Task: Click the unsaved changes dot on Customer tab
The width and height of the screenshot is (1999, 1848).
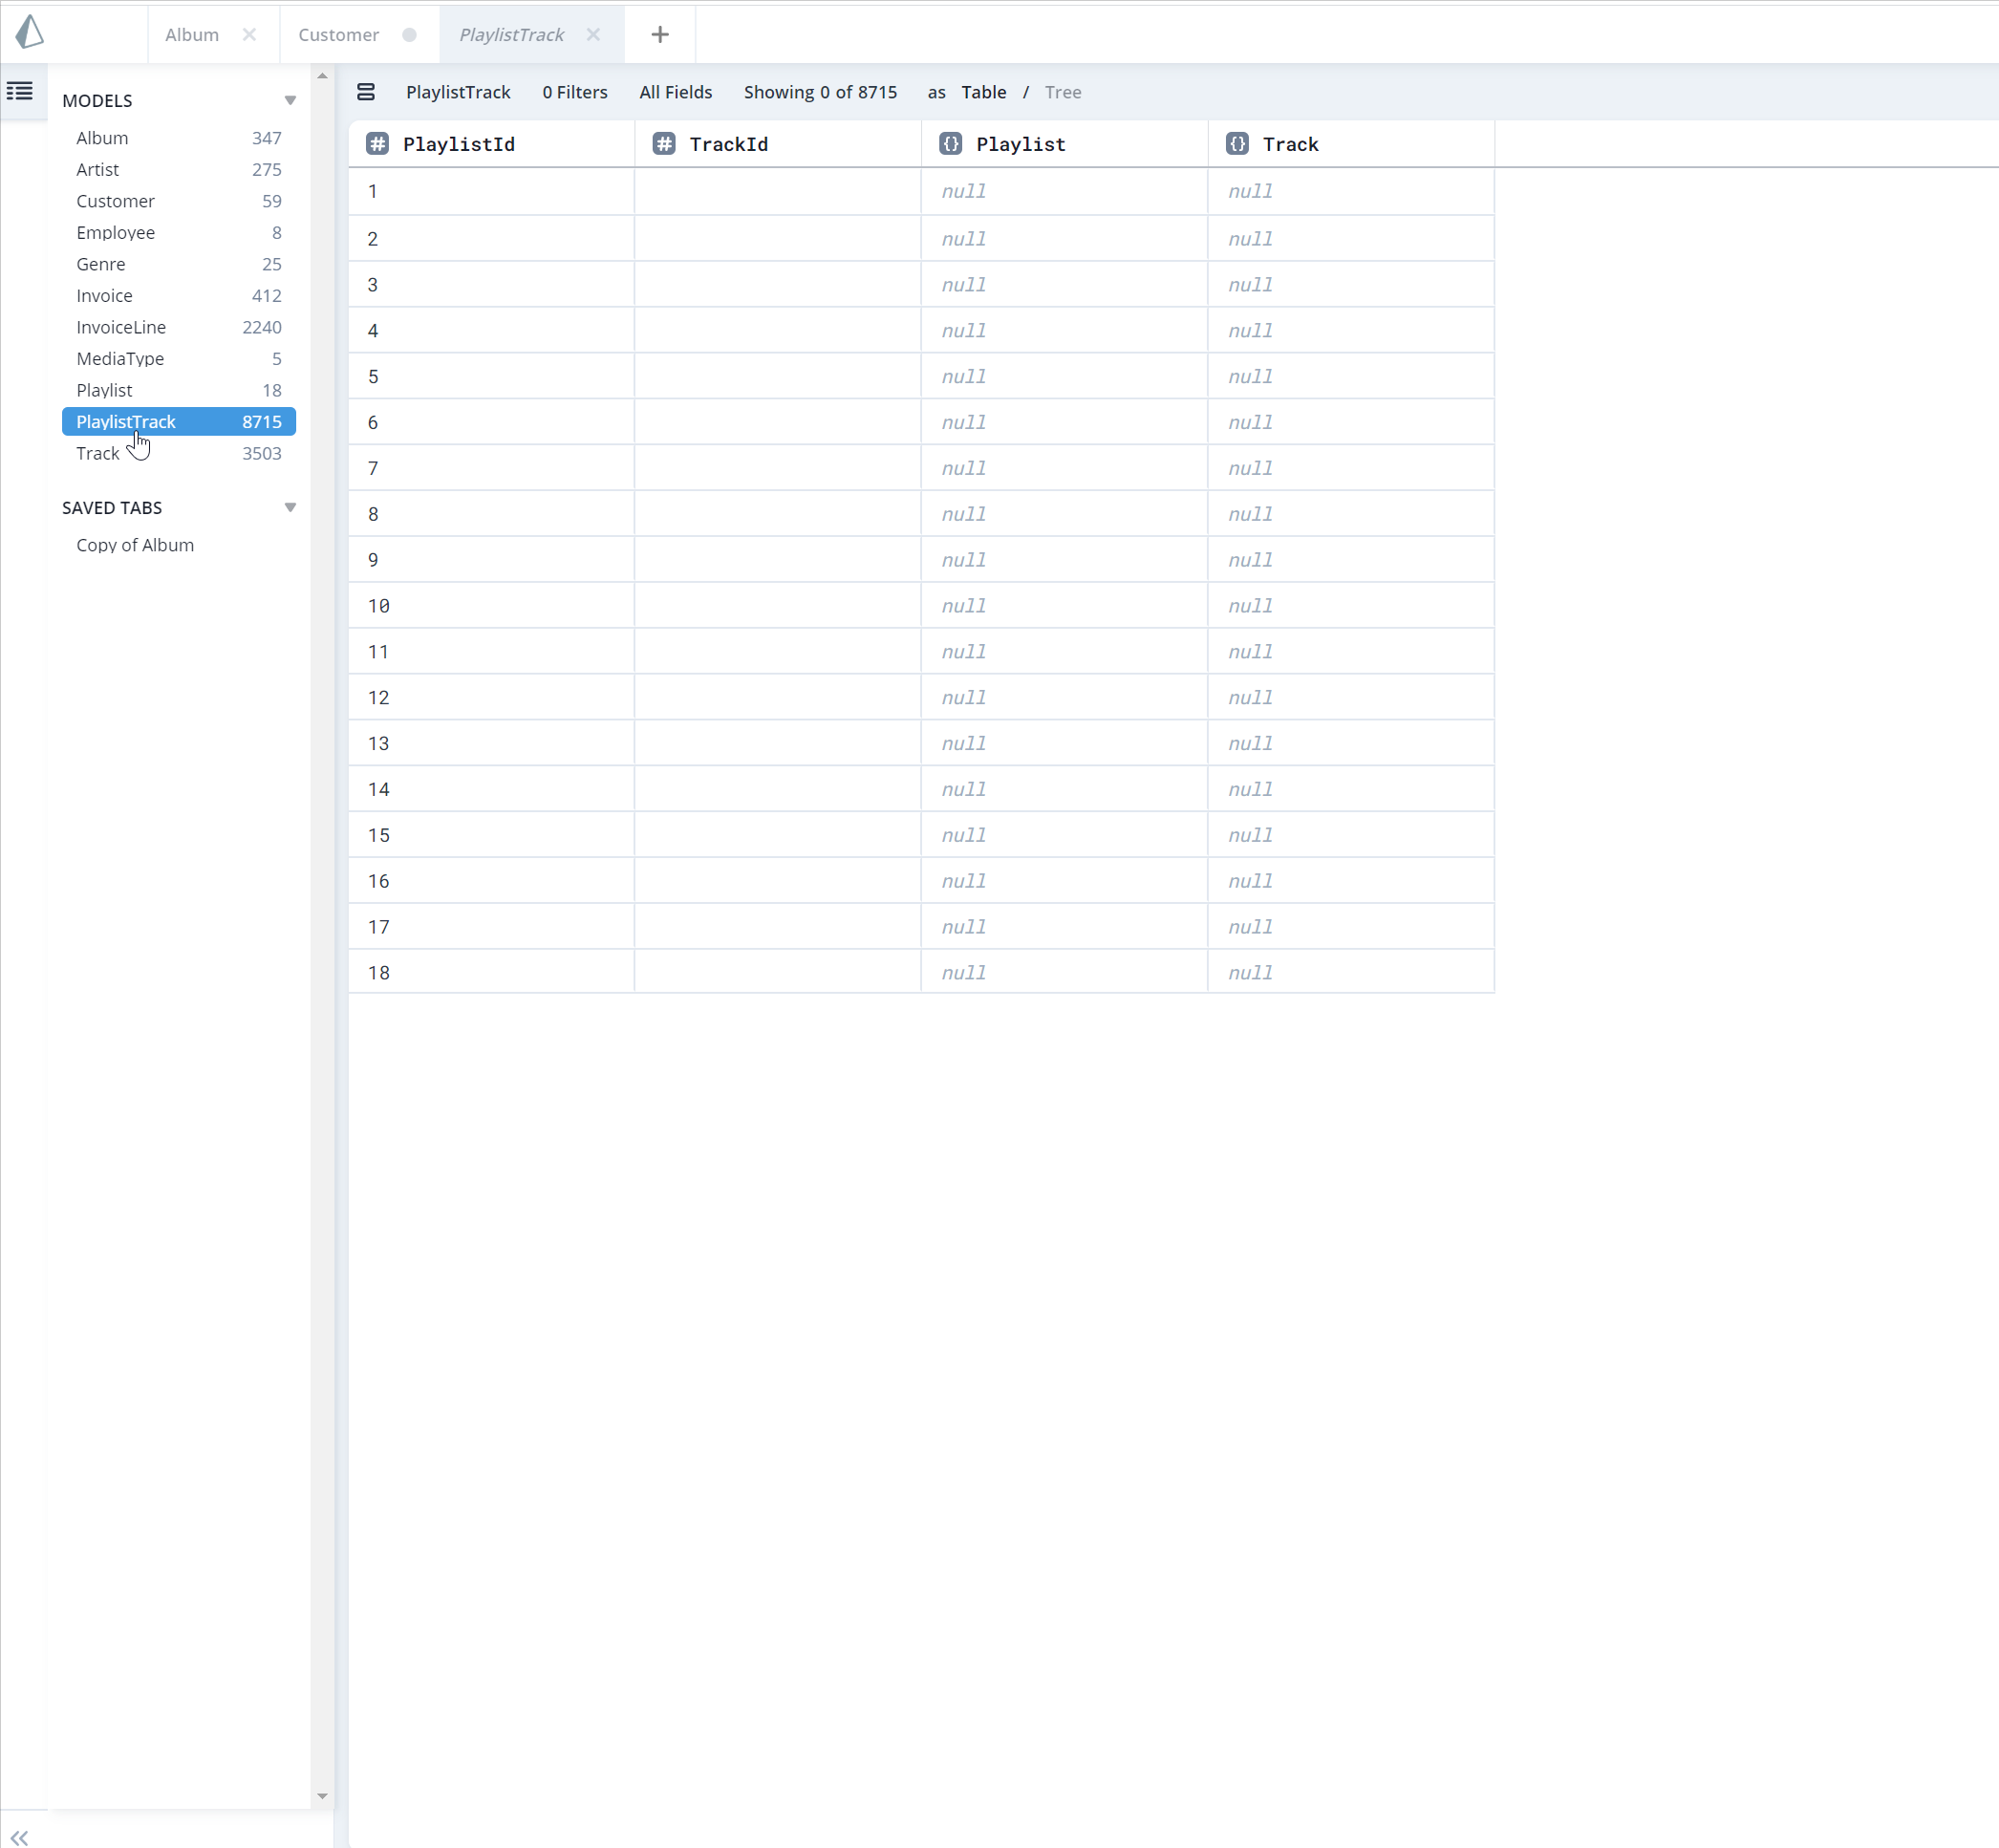Action: pyautogui.click(x=409, y=34)
